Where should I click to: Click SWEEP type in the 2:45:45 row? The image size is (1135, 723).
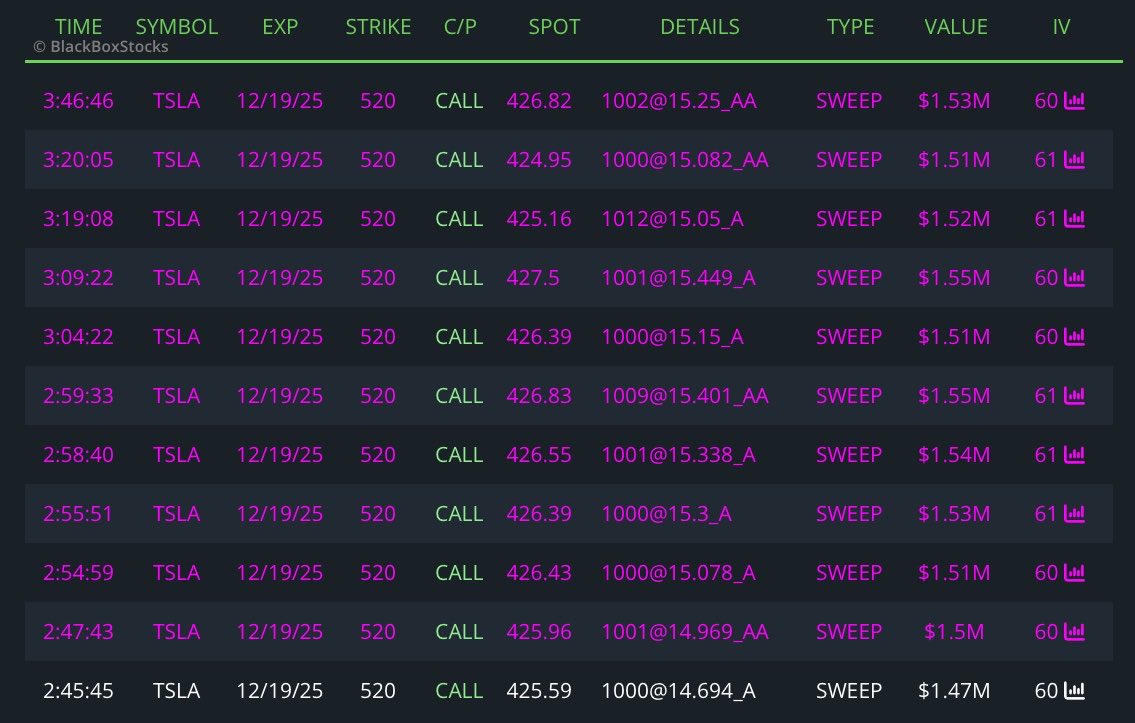coord(849,690)
